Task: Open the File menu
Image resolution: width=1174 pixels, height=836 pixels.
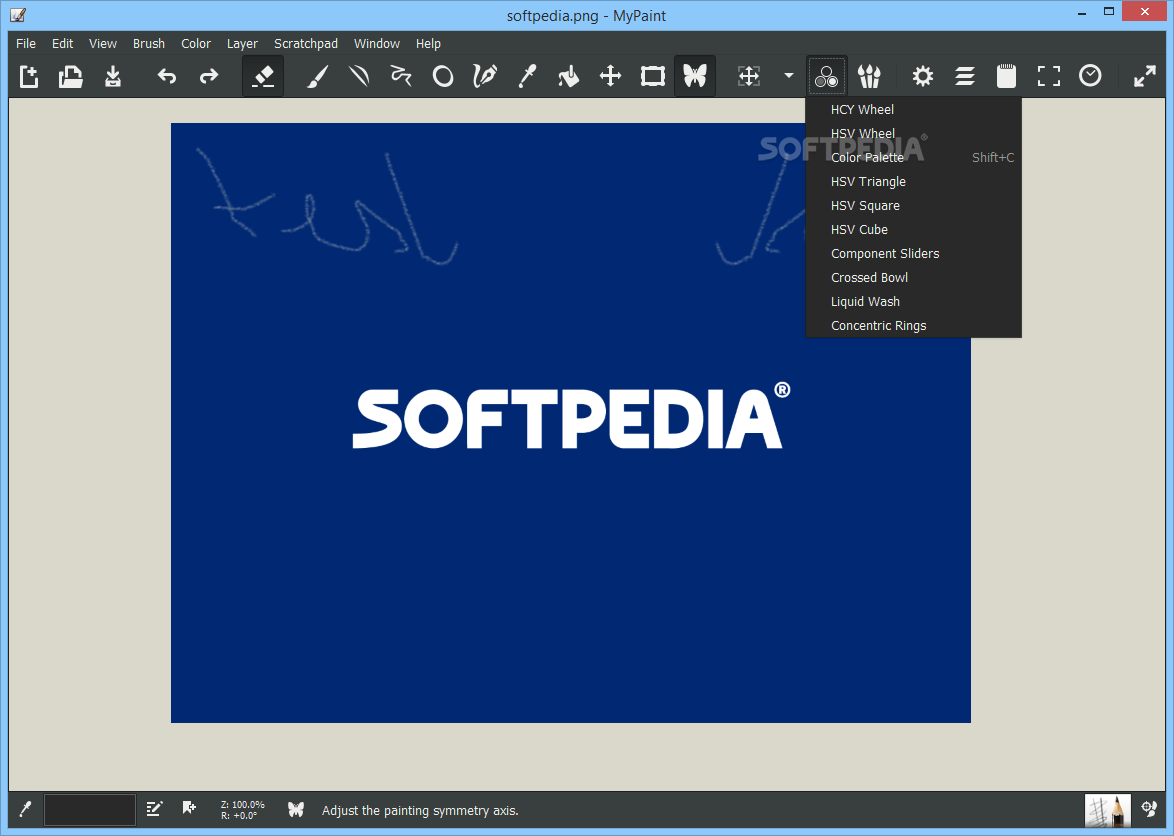Action: (25, 43)
